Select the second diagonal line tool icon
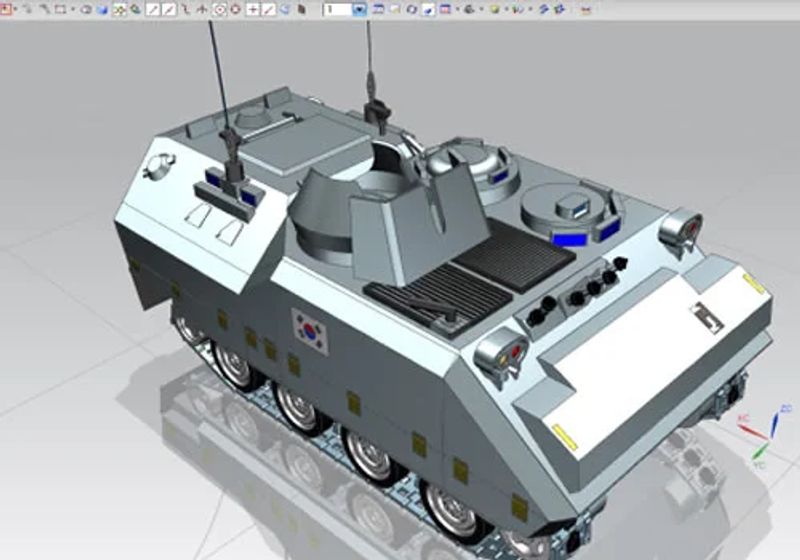This screenshot has width=800, height=560. click(169, 9)
